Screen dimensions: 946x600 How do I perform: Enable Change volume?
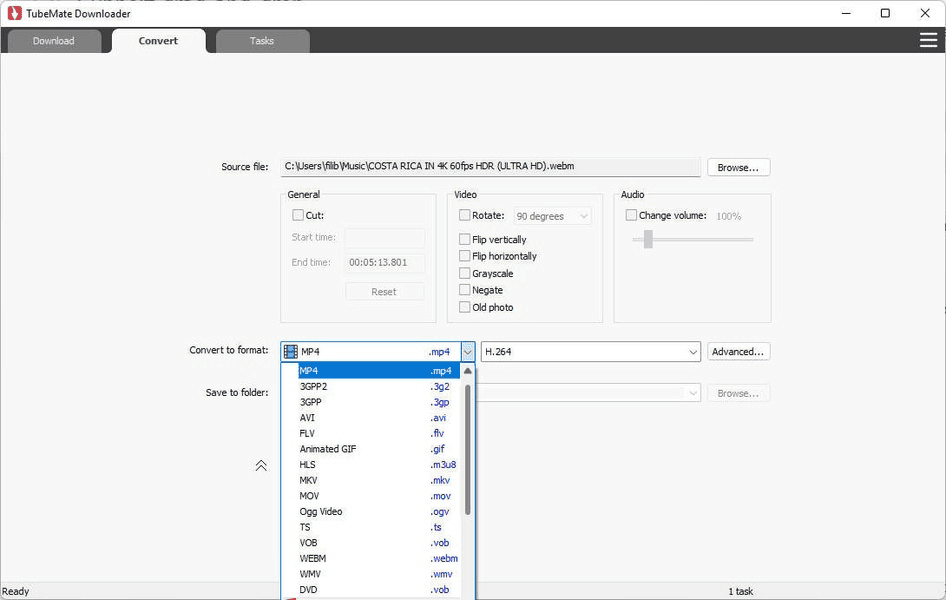631,214
